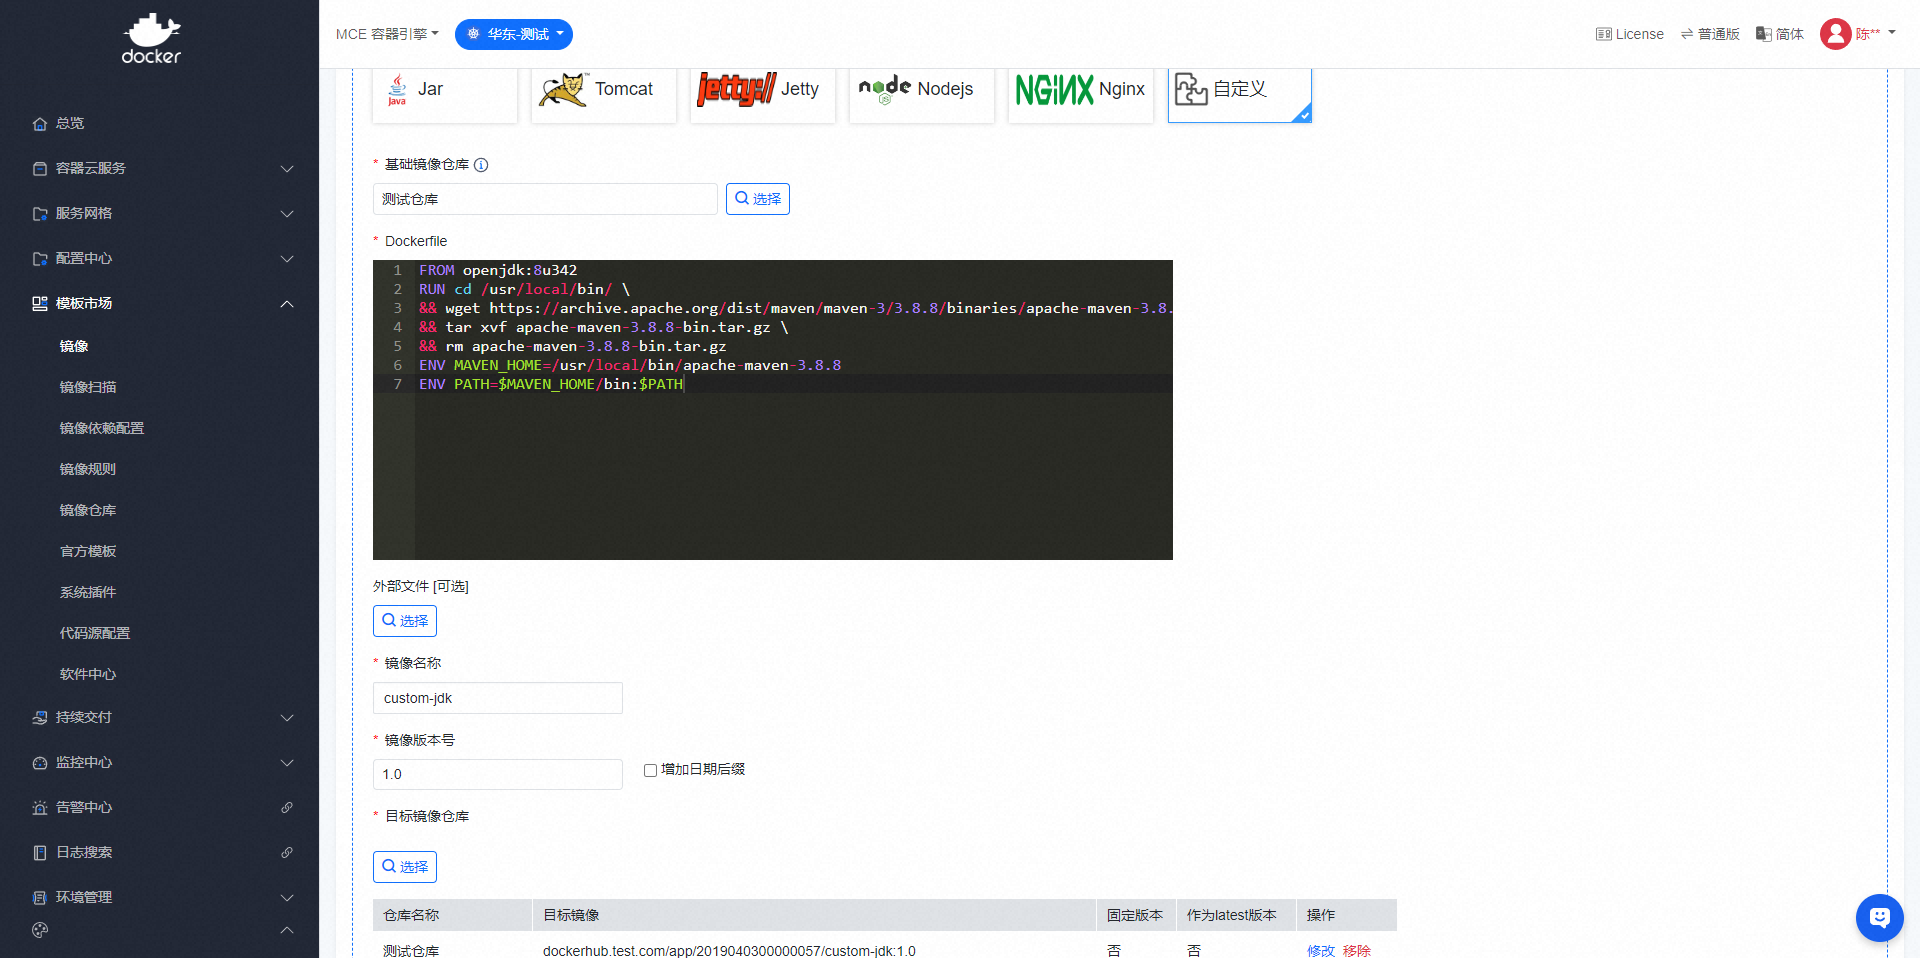Switch to 普通版 mode
Viewport: 1920px width, 958px height.
[1710, 34]
